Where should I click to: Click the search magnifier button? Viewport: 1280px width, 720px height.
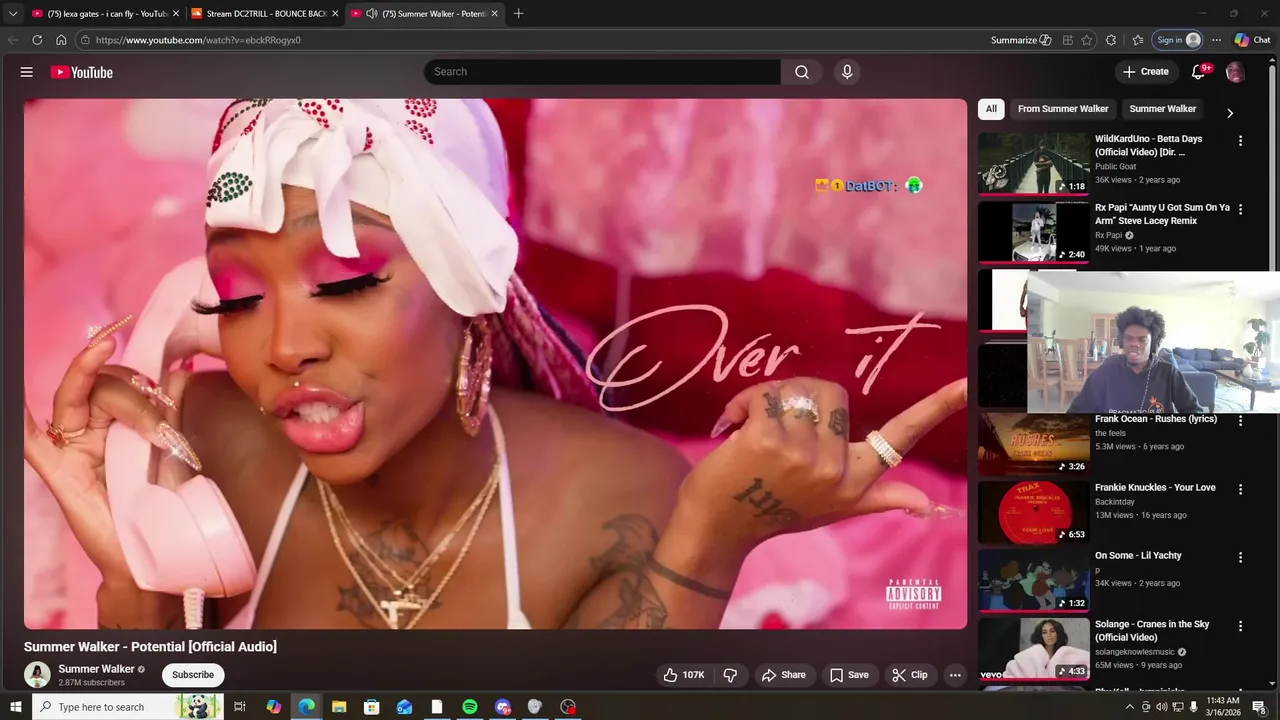(x=802, y=72)
